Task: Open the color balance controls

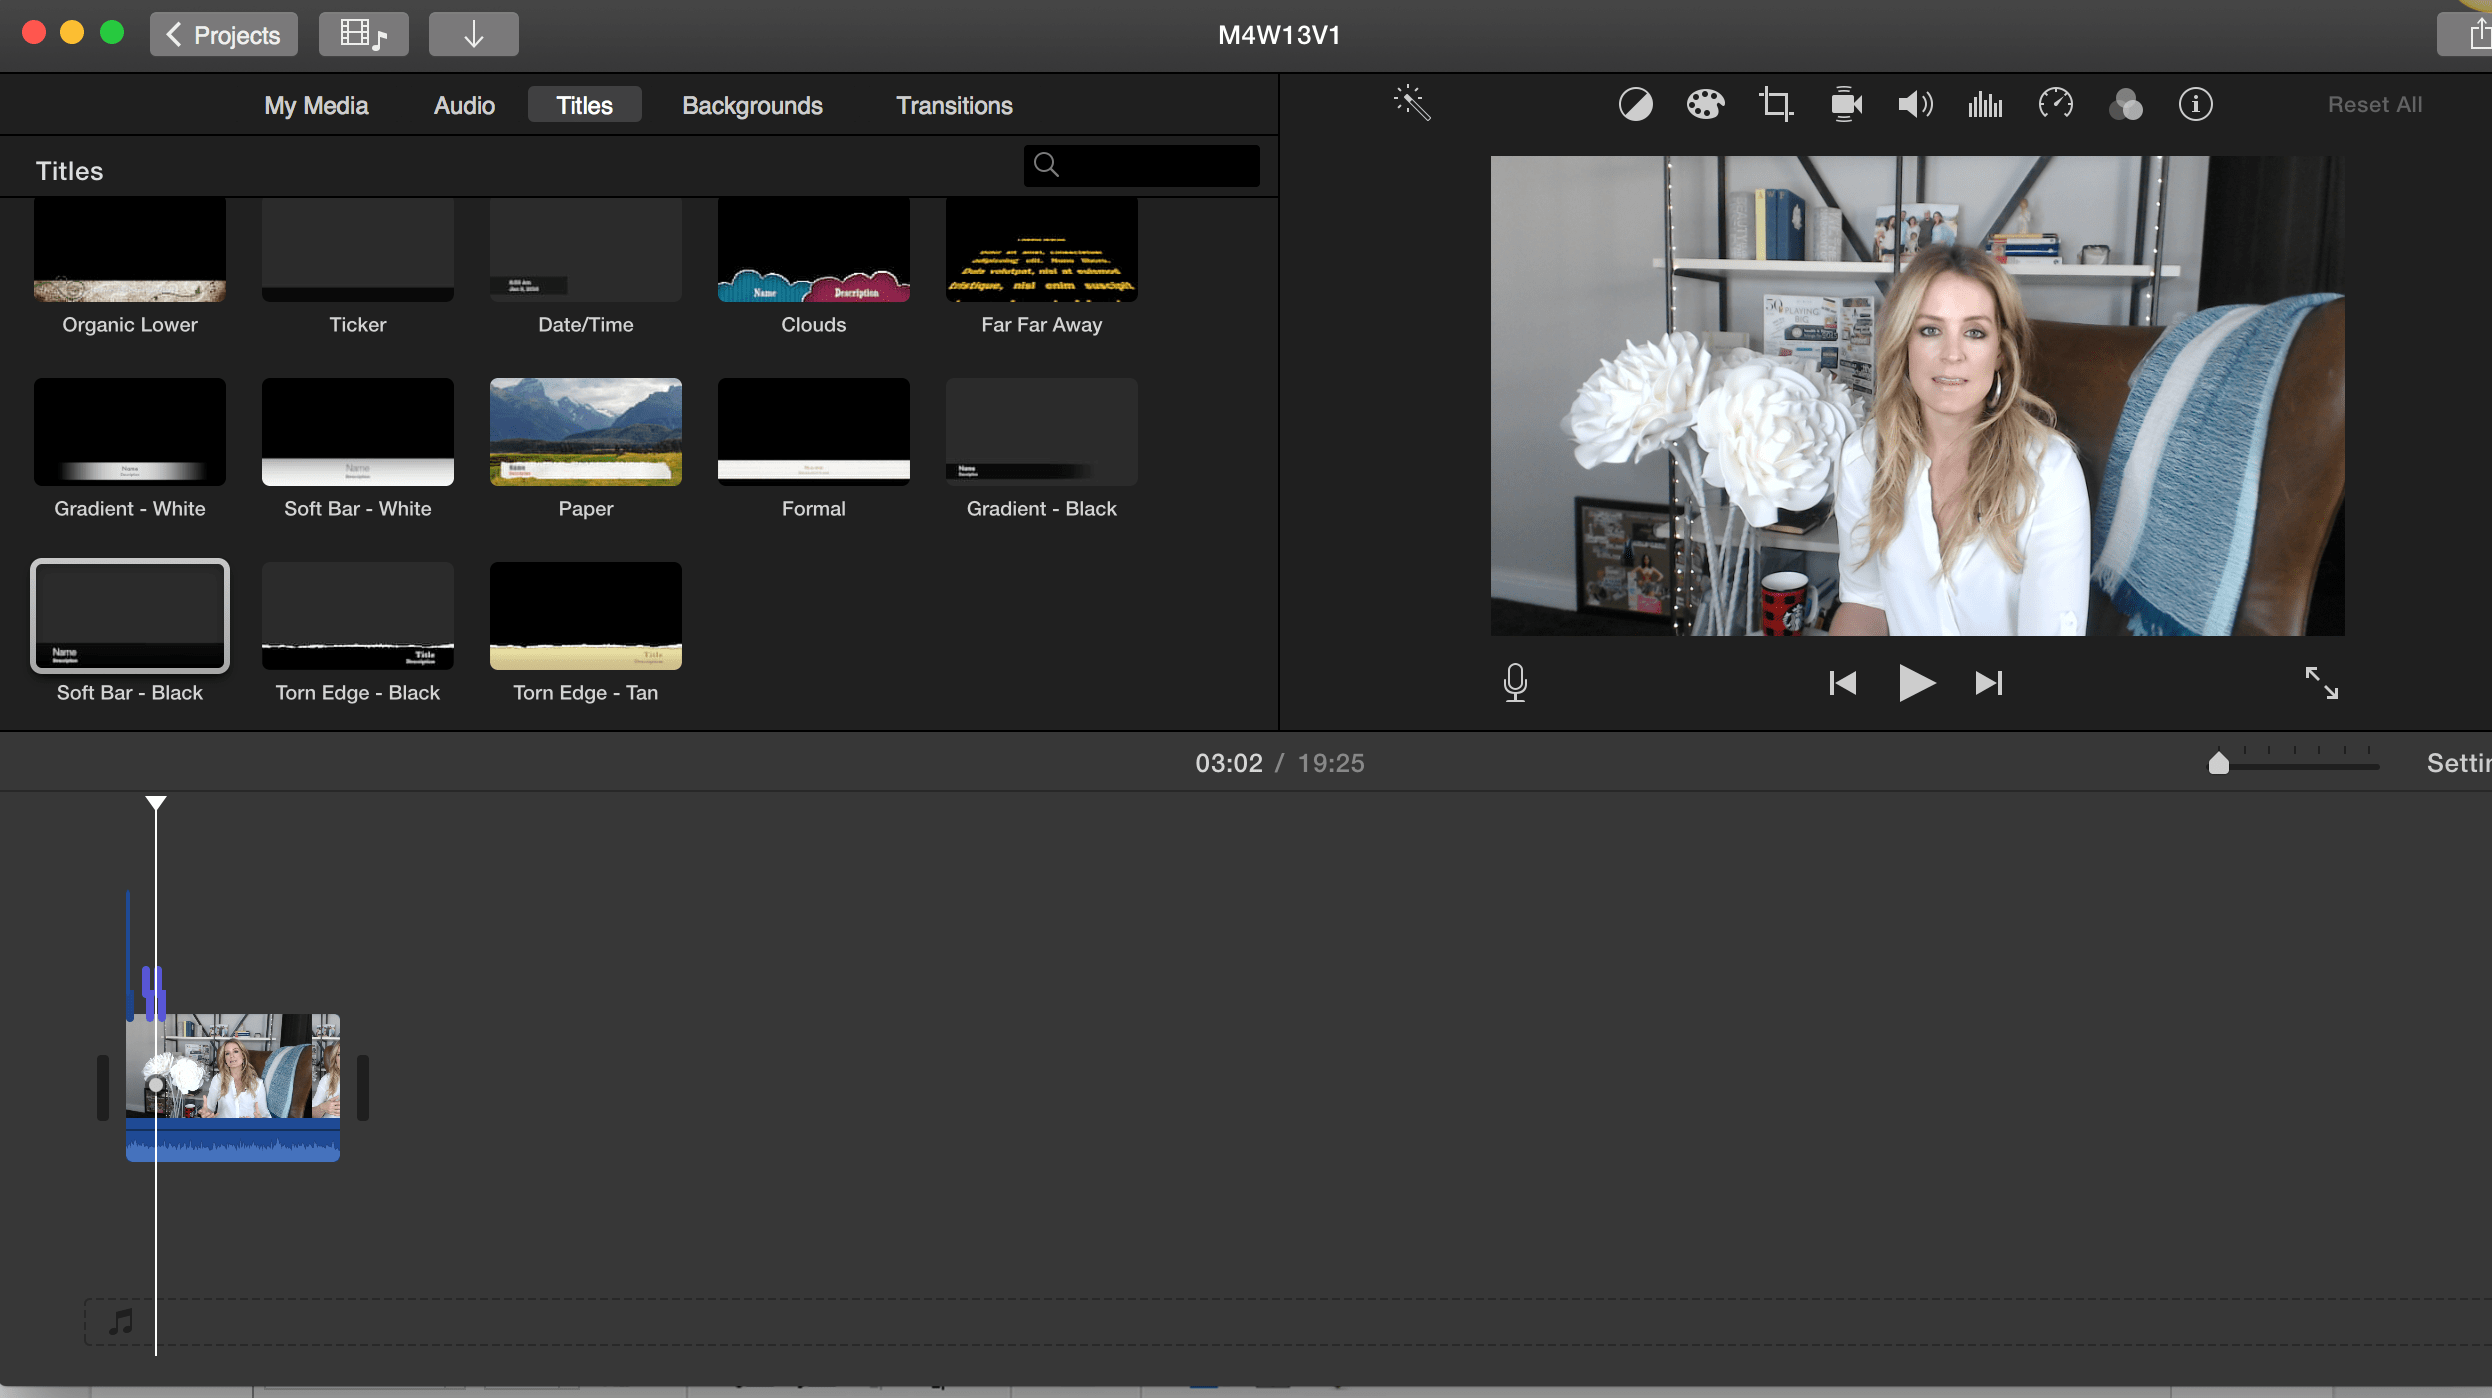Action: point(1636,103)
